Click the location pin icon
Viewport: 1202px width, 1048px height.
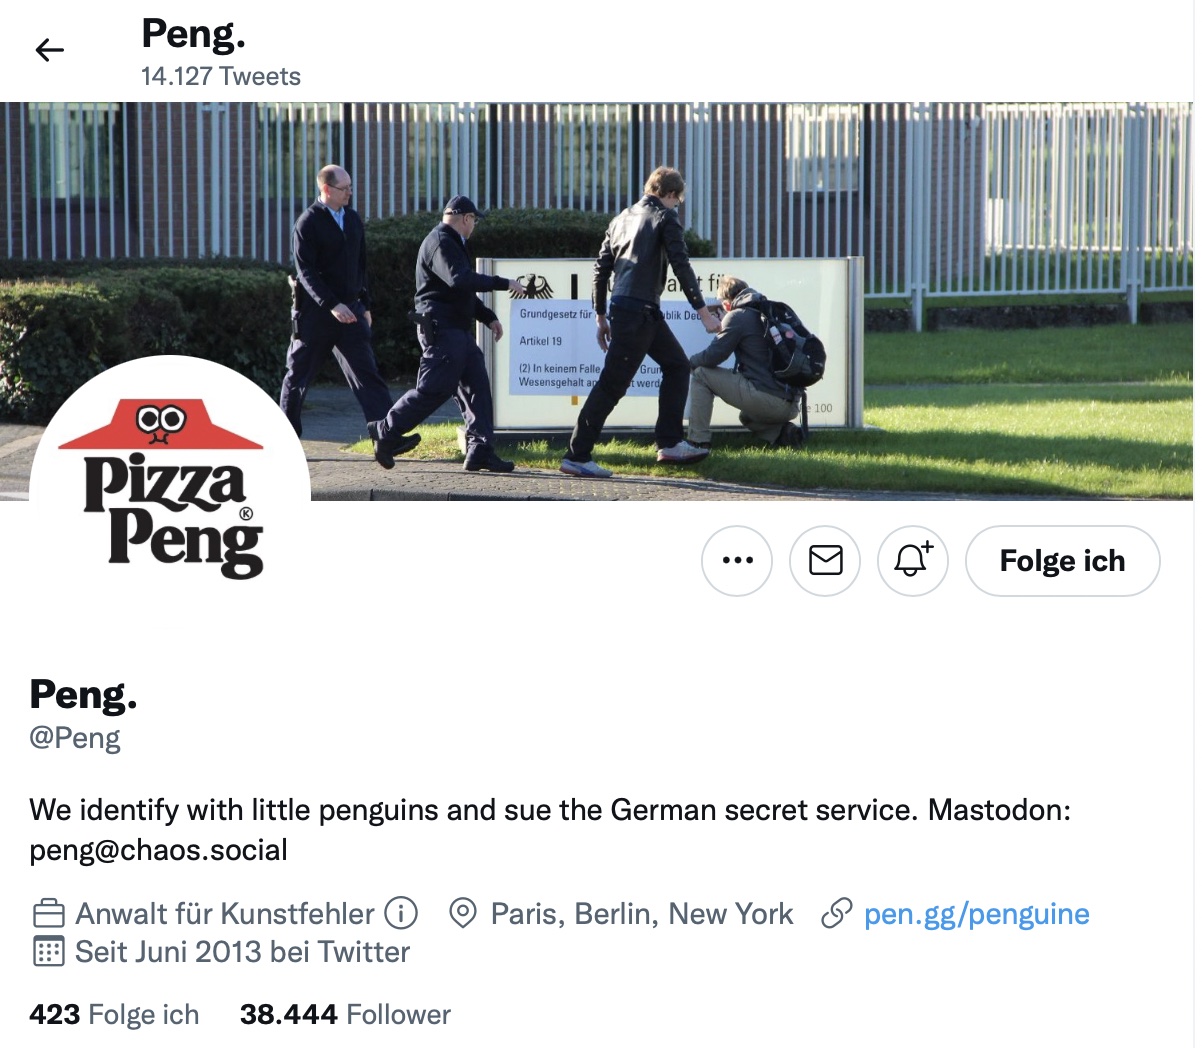[463, 913]
